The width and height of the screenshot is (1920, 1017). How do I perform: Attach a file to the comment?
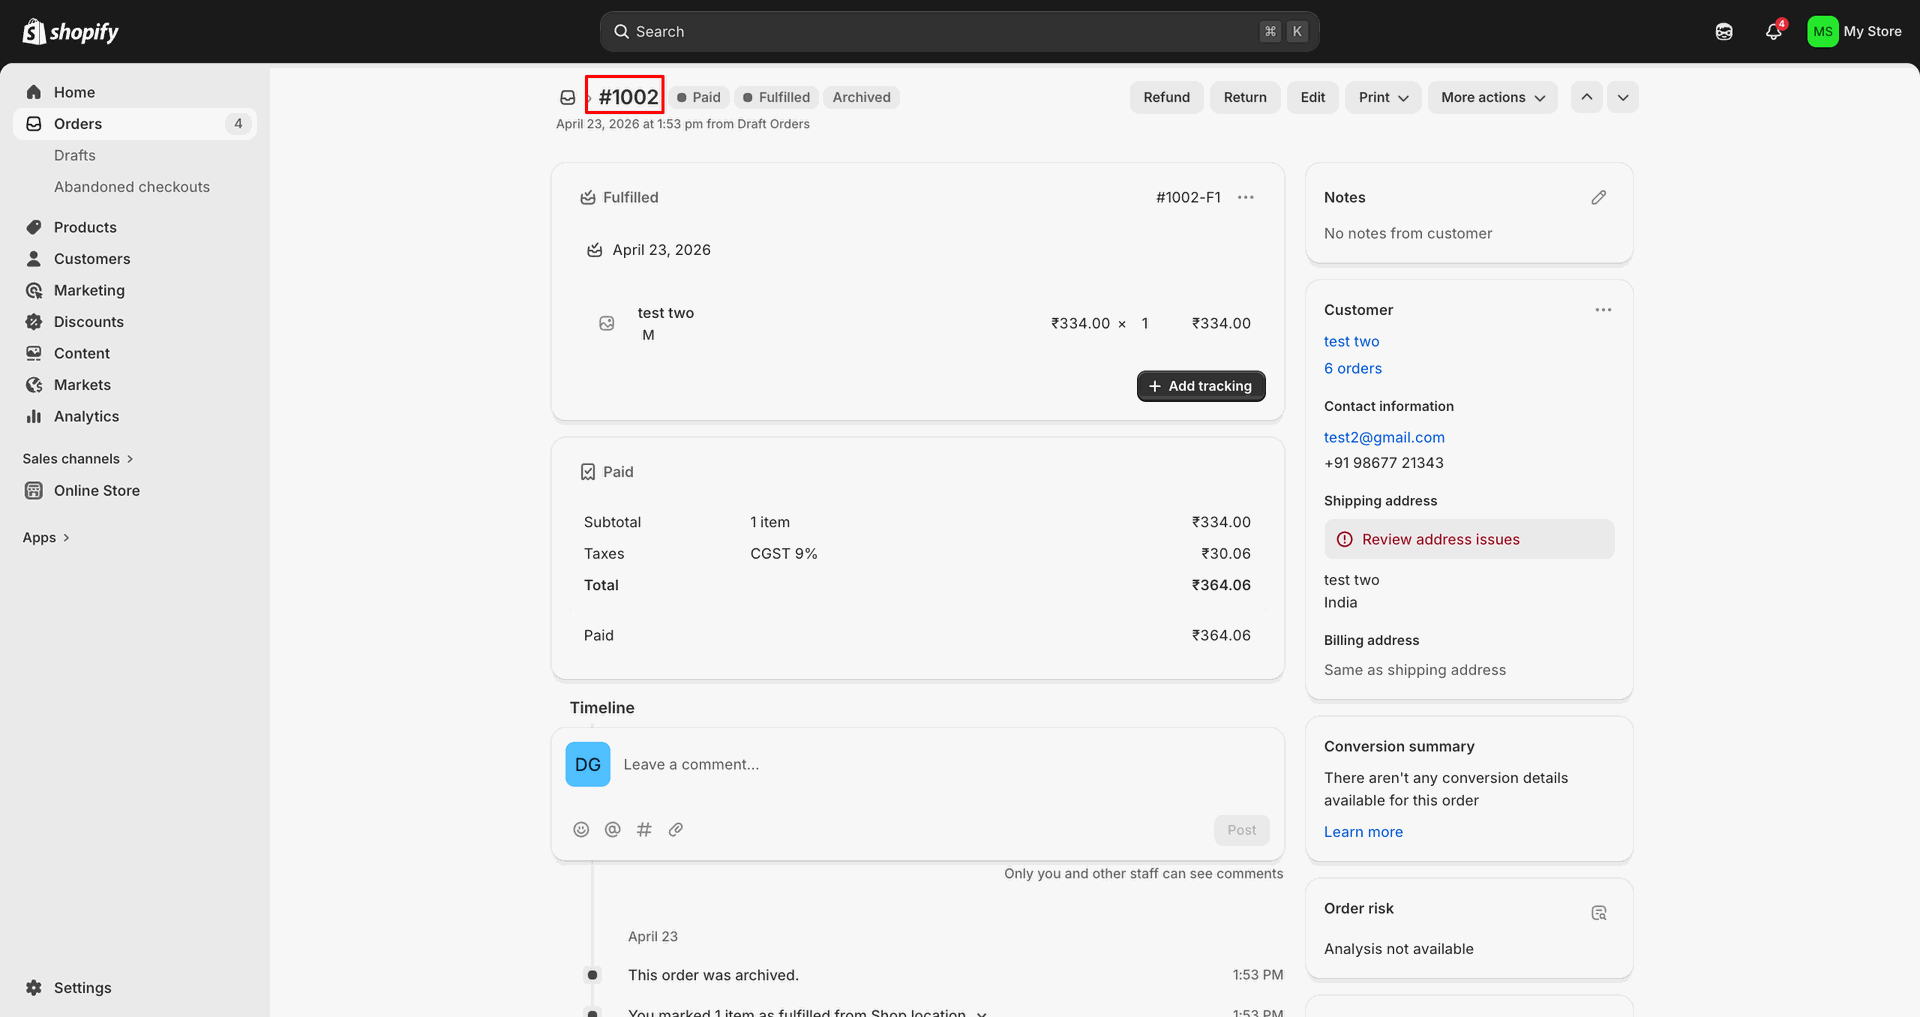(x=676, y=830)
